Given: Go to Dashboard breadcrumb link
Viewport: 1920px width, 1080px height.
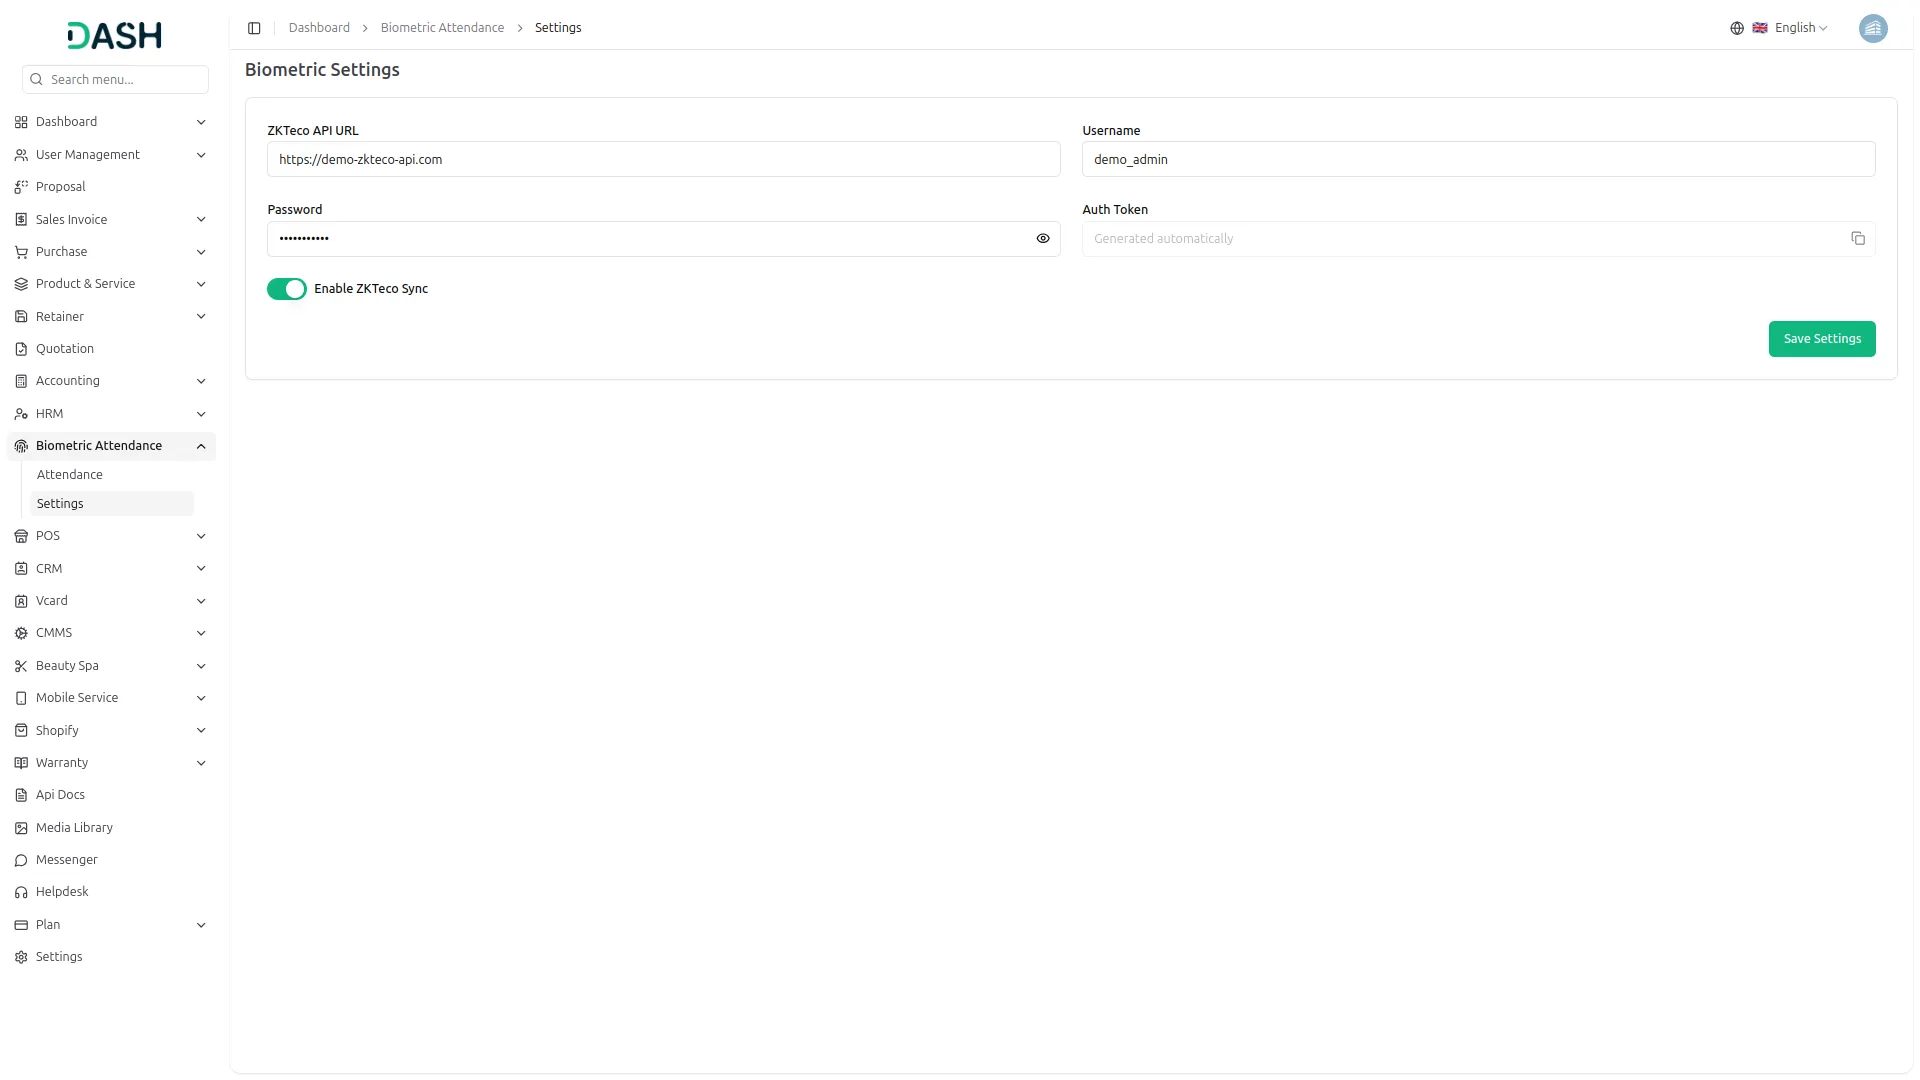Looking at the screenshot, I should 319,28.
